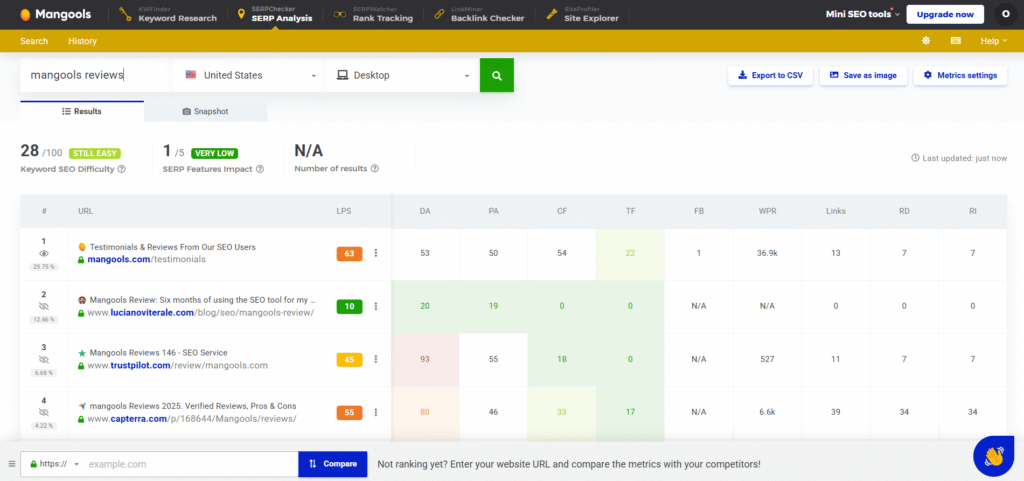Click Number of results help icon
1024x481 pixels.
coord(375,168)
